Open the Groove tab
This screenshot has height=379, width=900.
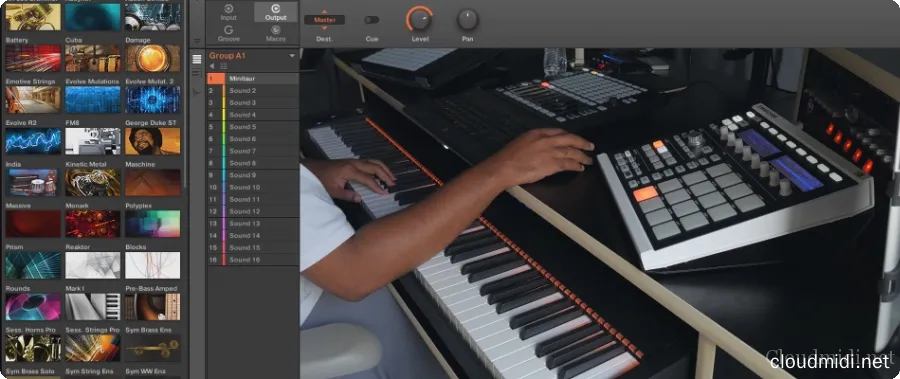pos(228,34)
